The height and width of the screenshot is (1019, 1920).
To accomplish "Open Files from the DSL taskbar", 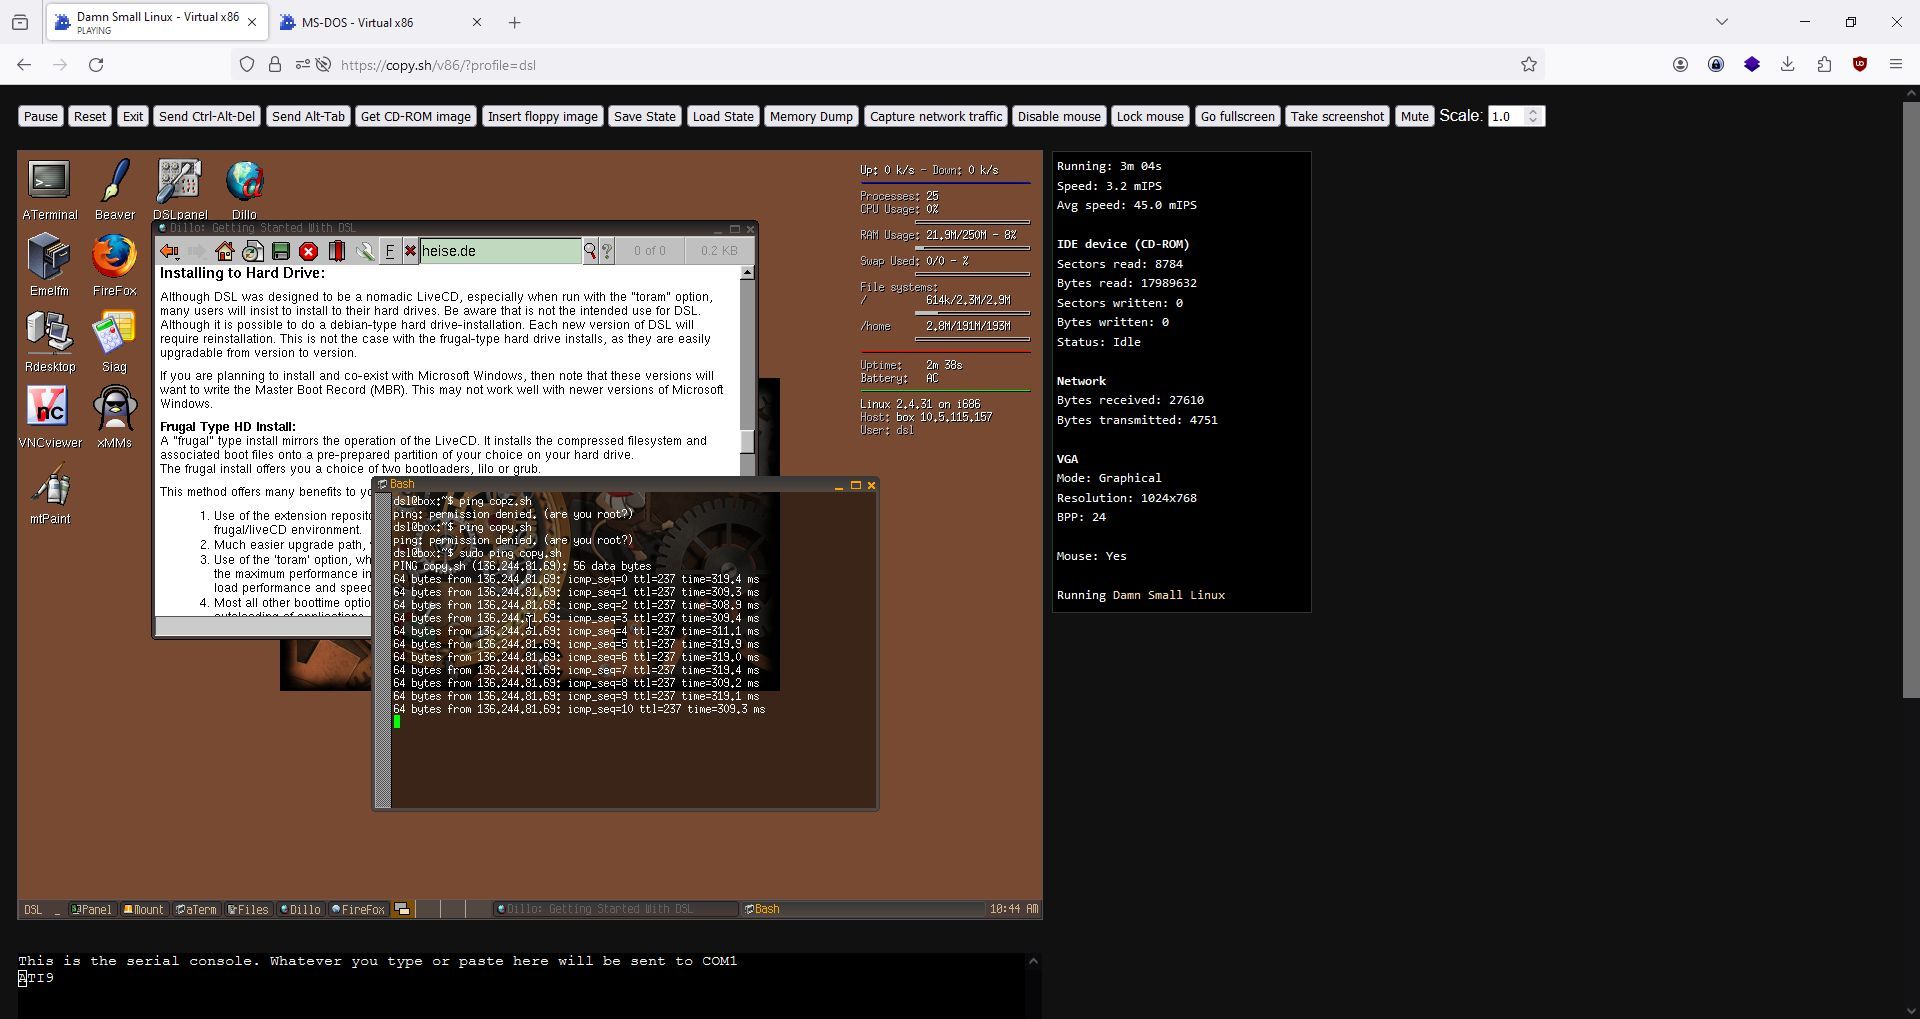I will pyautogui.click(x=248, y=910).
